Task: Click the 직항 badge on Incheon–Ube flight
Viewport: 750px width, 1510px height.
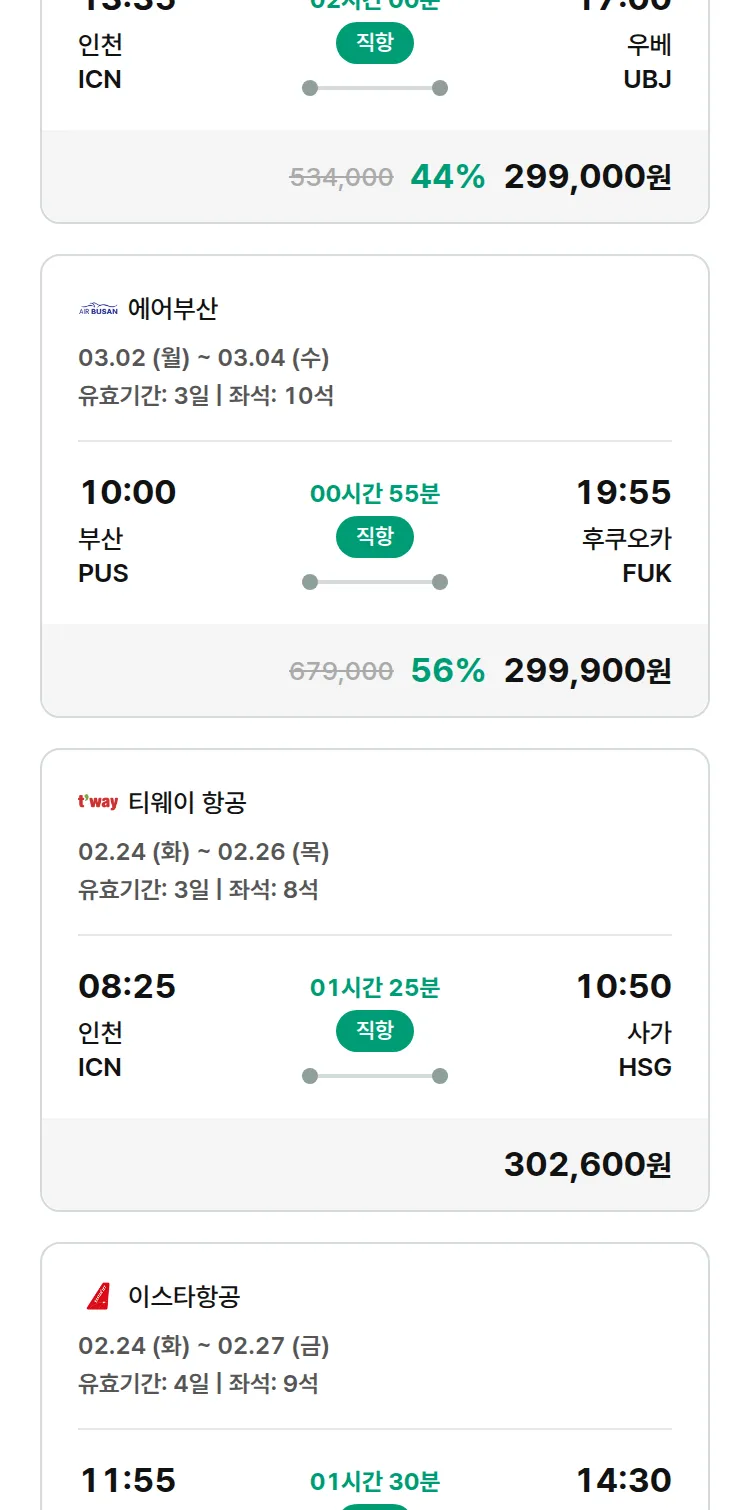Action: pyautogui.click(x=375, y=43)
